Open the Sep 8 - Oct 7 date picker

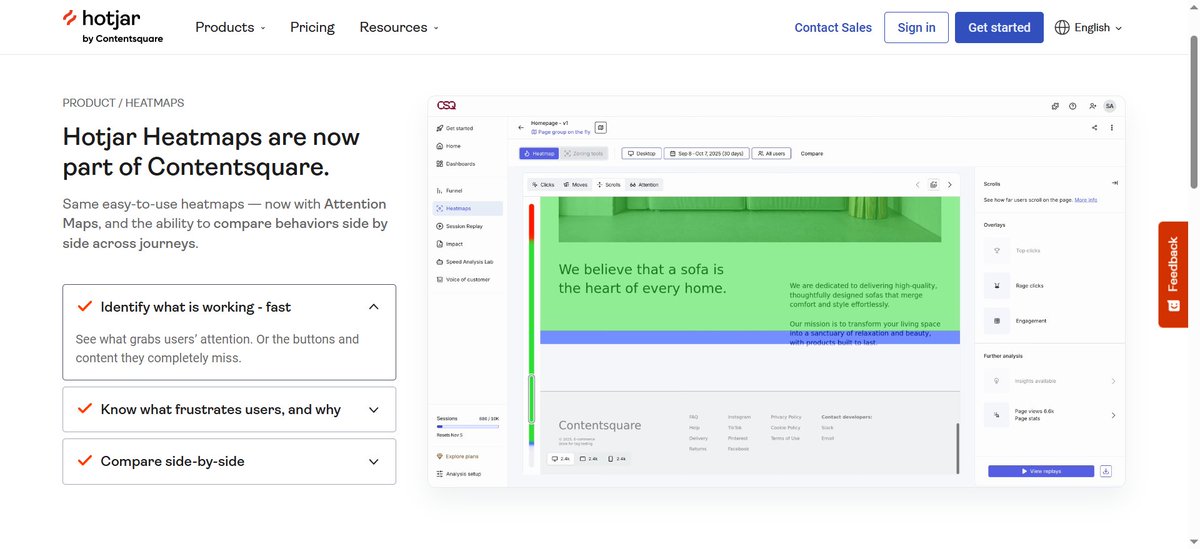click(x=706, y=153)
